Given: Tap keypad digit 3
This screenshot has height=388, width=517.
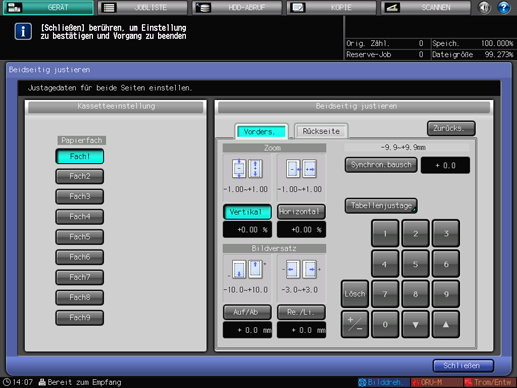Looking at the screenshot, I should [x=446, y=234].
